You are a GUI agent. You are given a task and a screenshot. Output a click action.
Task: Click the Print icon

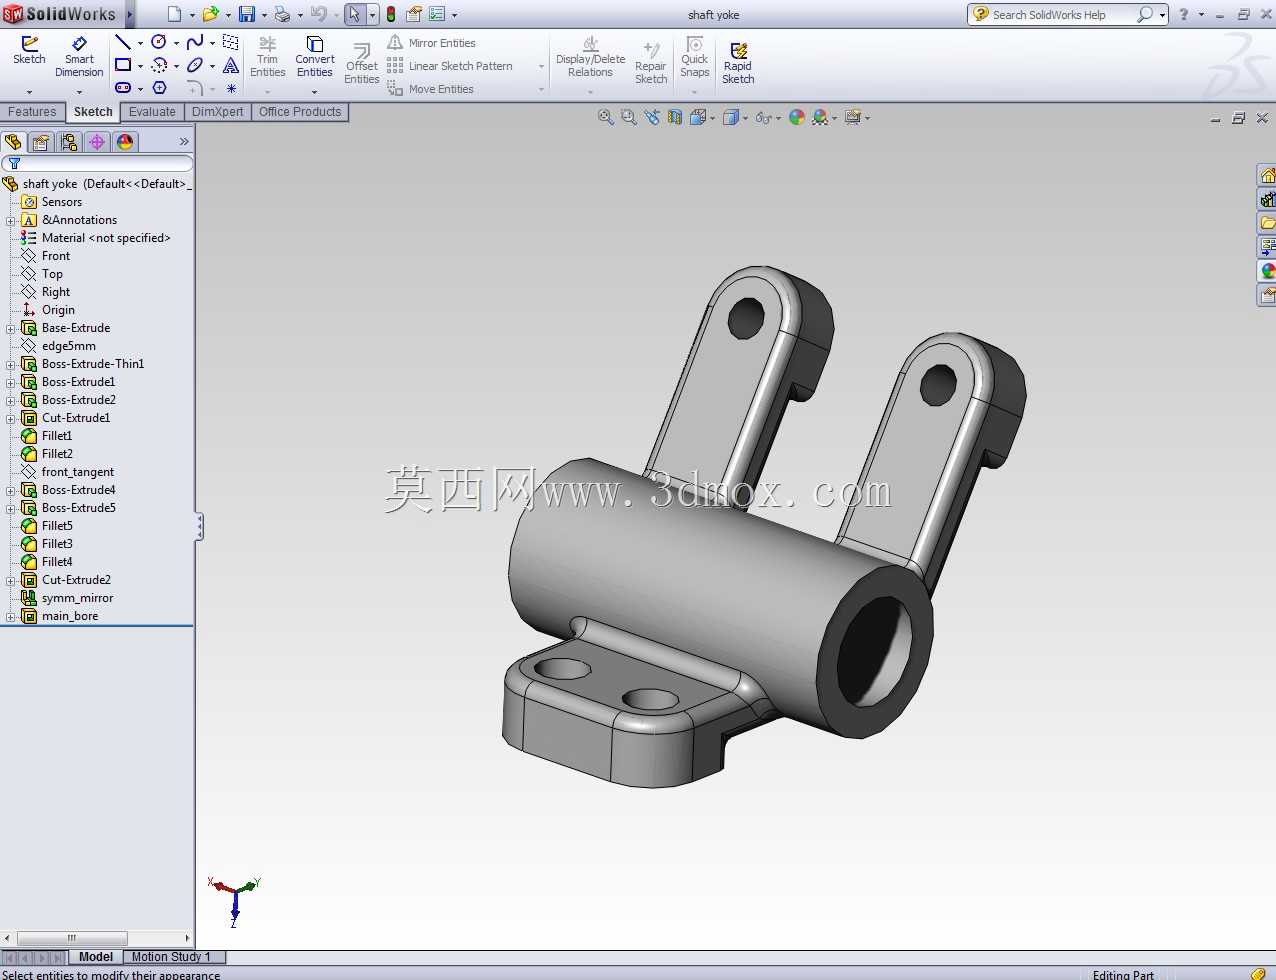(282, 14)
